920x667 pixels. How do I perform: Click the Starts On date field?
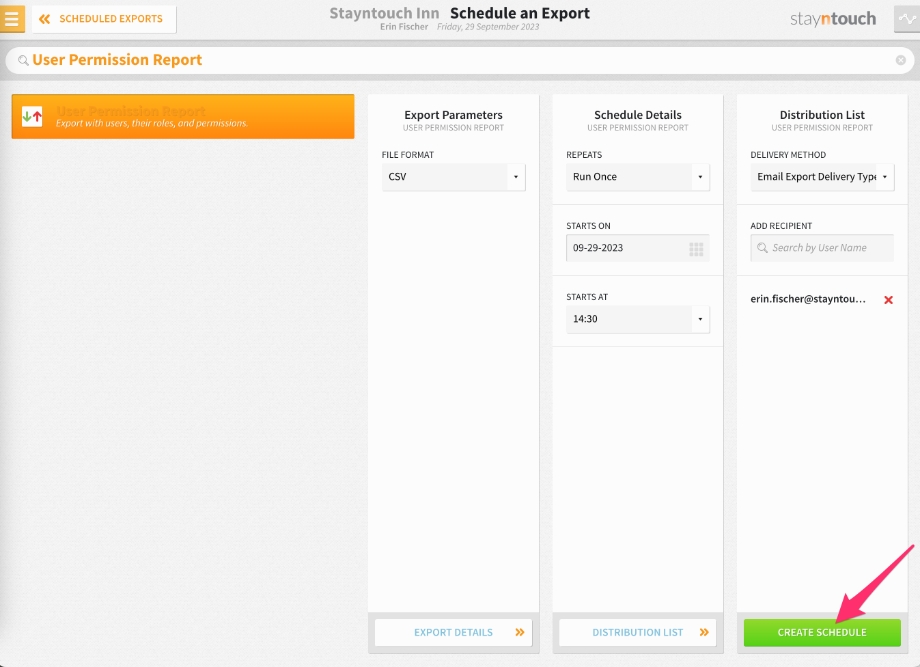638,248
